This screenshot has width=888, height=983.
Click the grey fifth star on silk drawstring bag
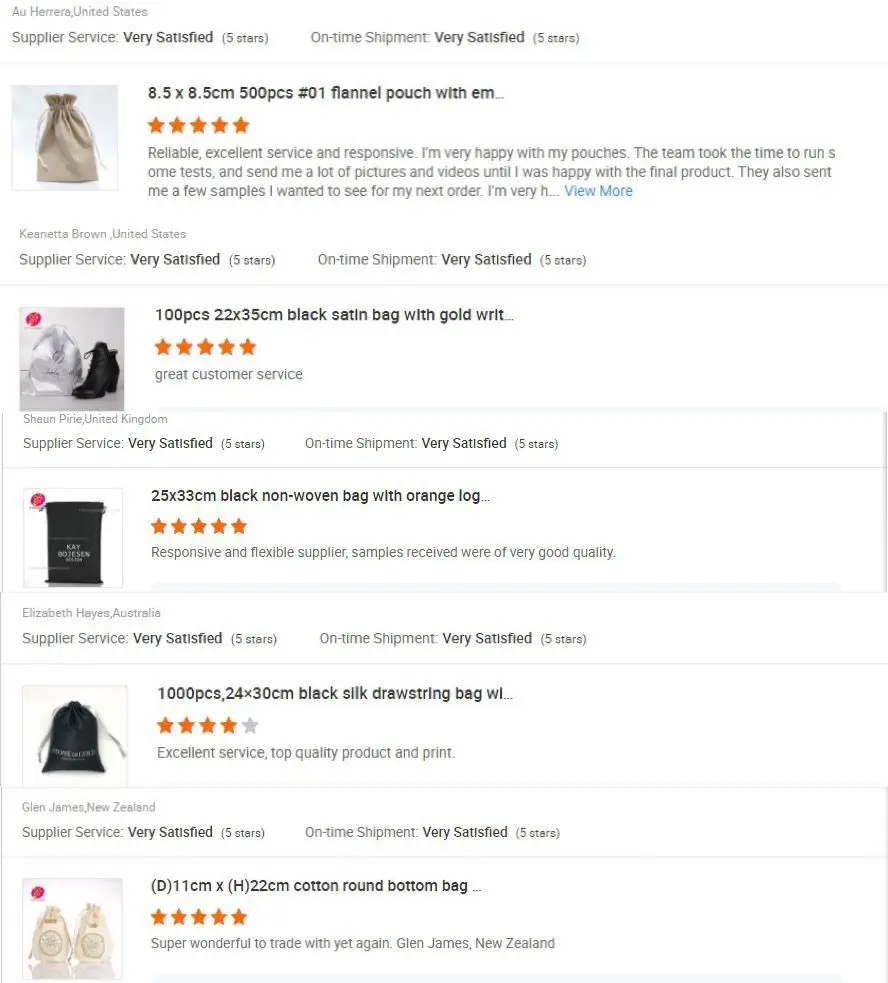250,725
